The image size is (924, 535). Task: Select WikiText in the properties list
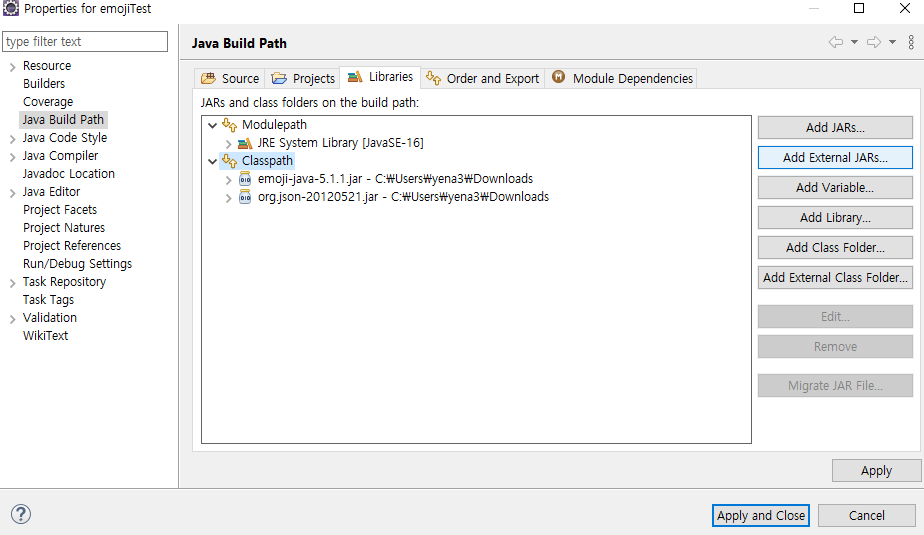(45, 336)
